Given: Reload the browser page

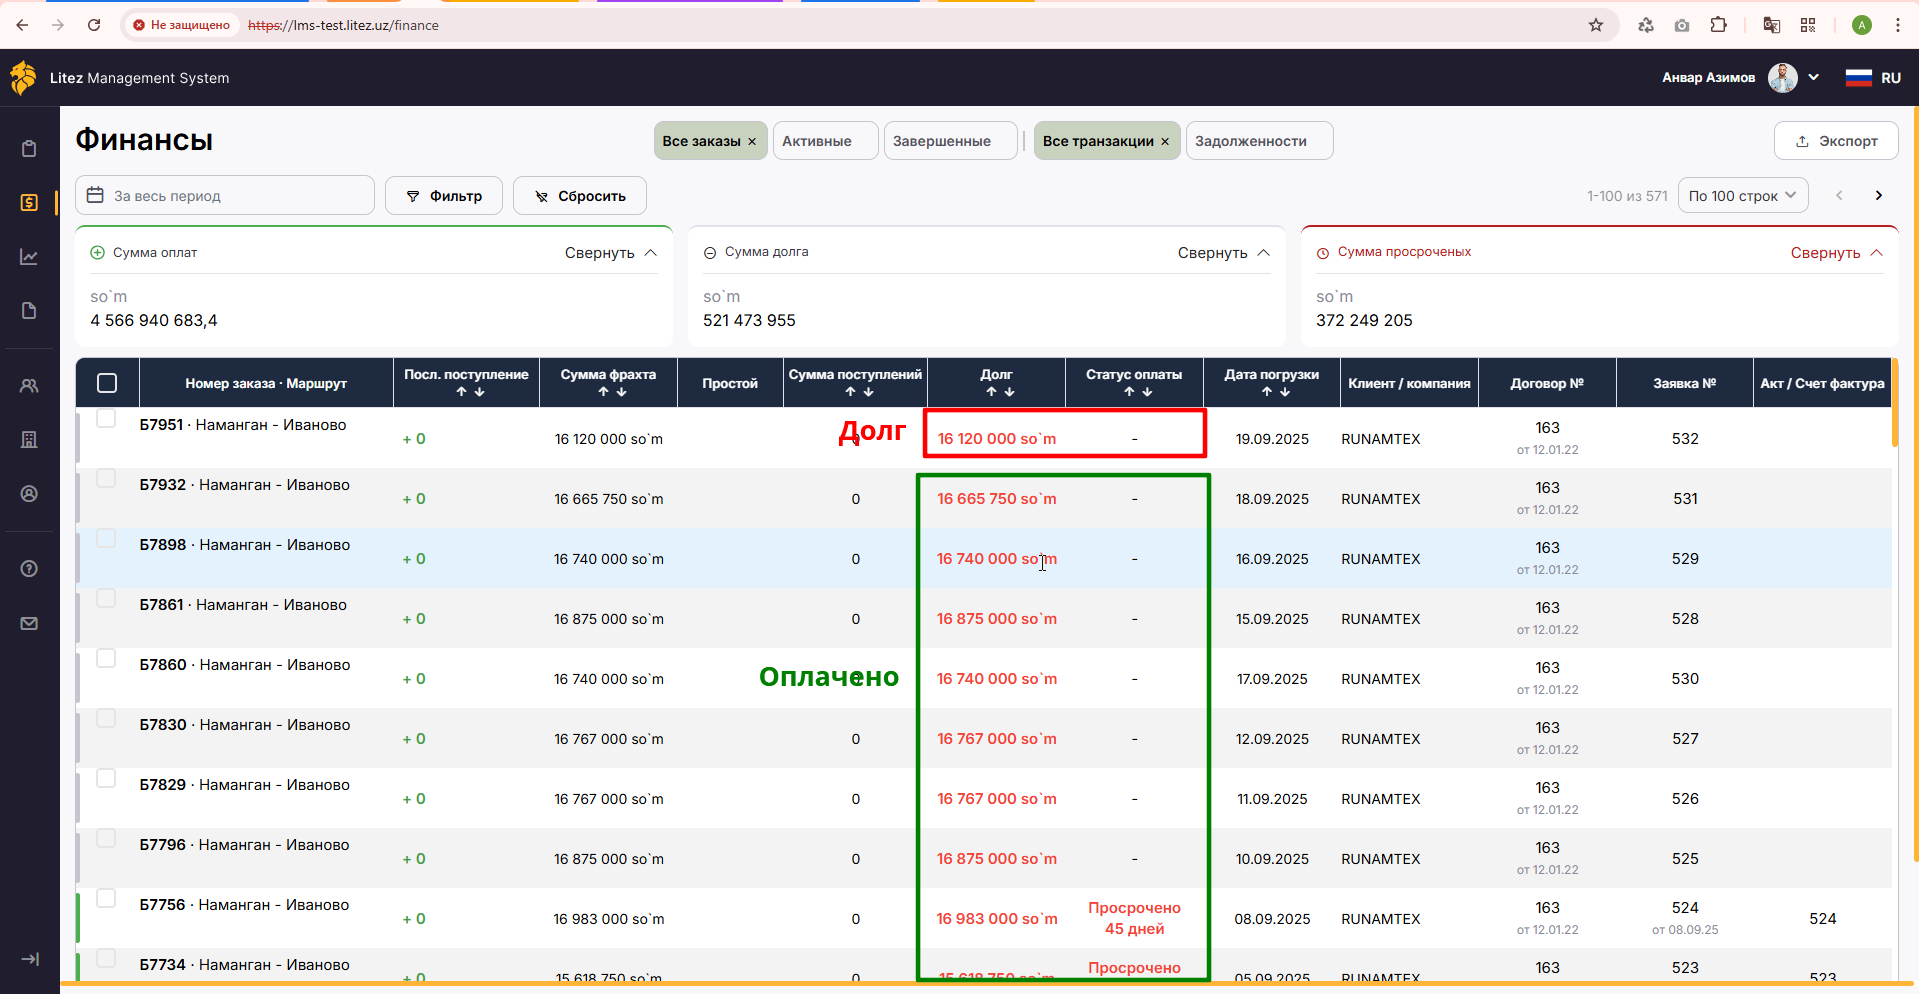Looking at the screenshot, I should [x=94, y=25].
